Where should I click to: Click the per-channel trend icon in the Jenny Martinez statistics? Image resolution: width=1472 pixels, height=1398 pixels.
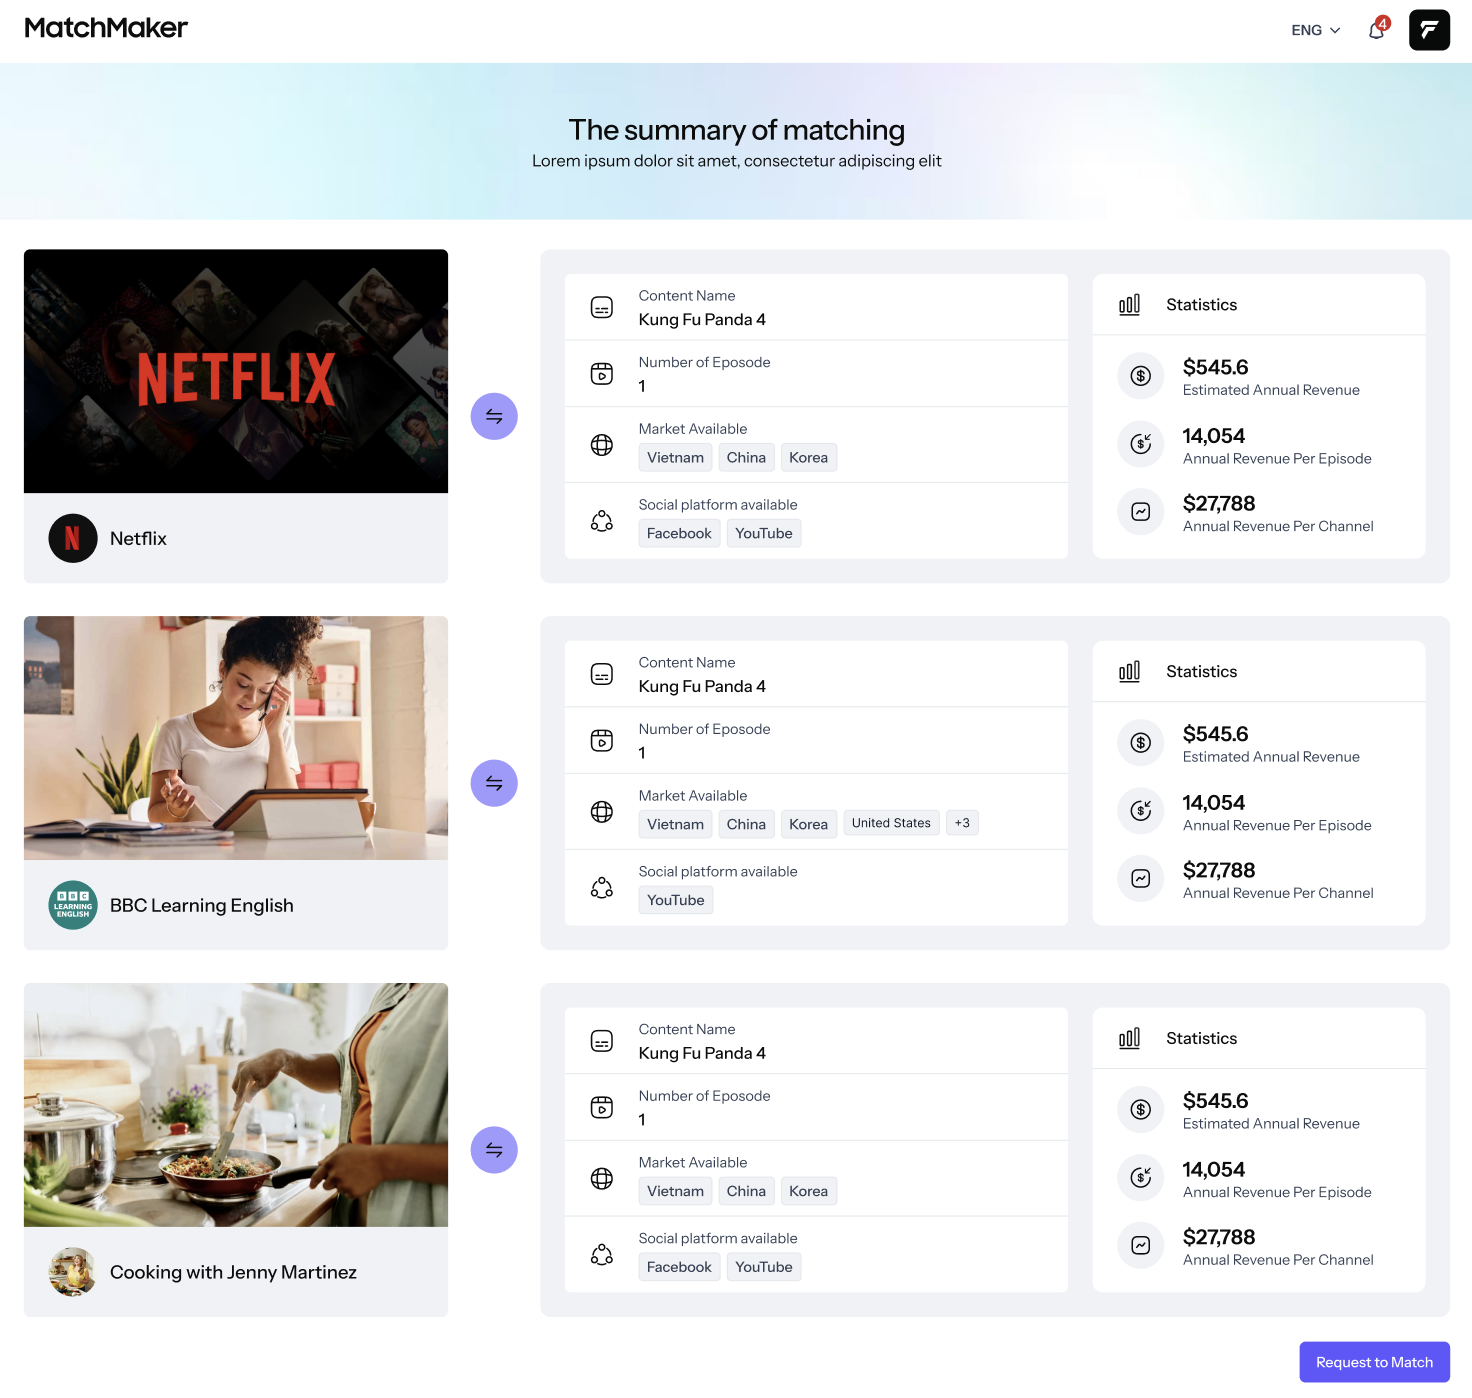pos(1141,1246)
